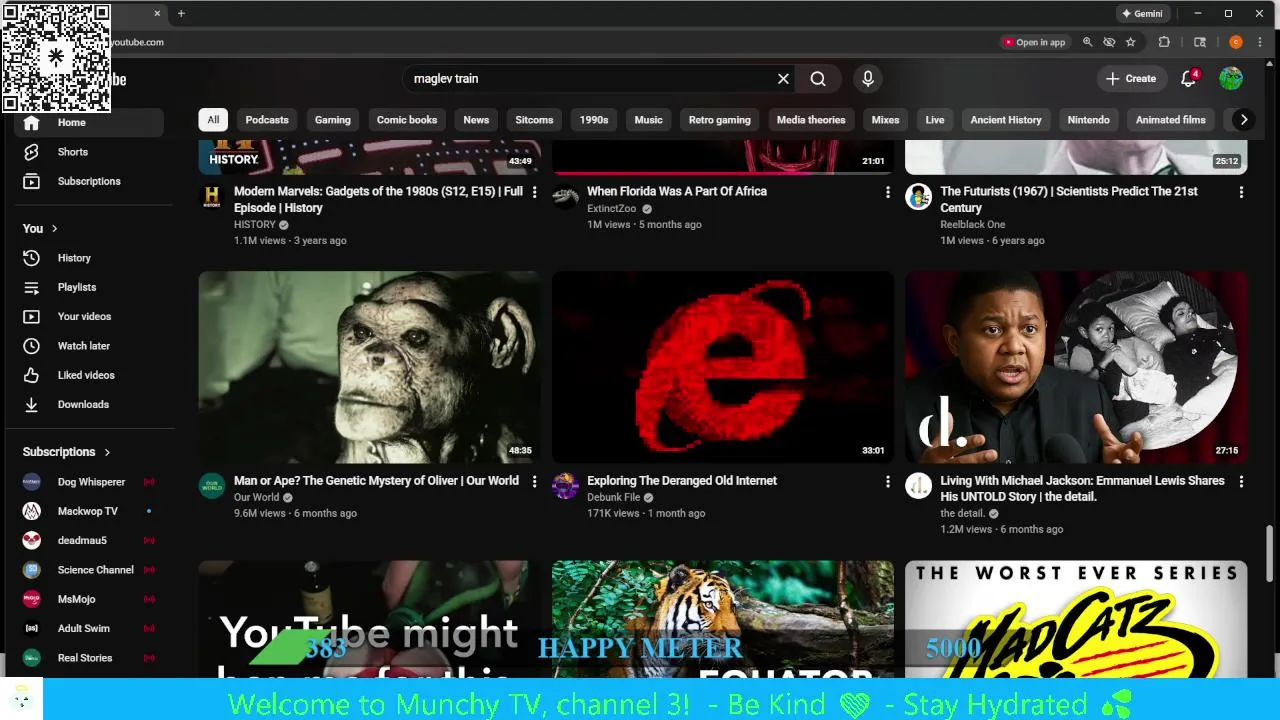Open Chrome three-dot menu

click(x=1262, y=42)
